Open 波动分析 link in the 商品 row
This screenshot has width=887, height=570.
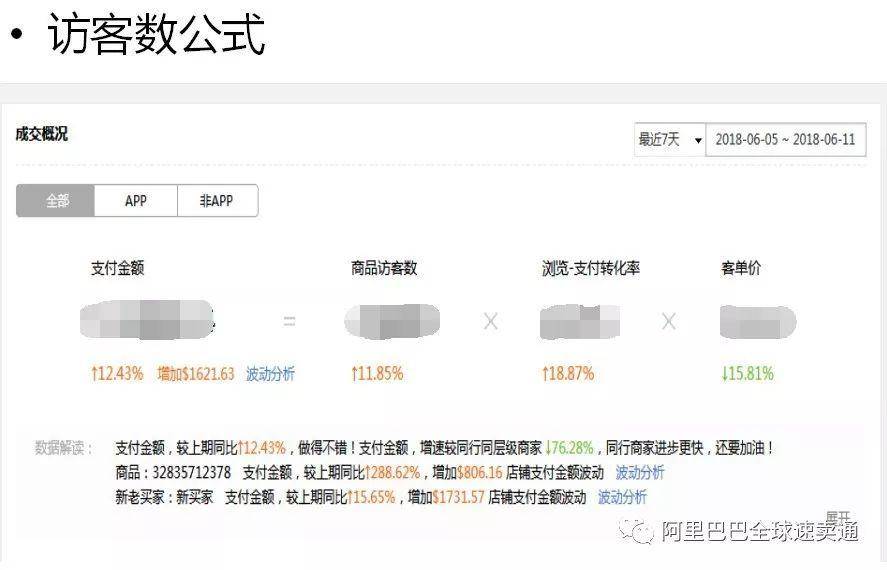point(640,472)
